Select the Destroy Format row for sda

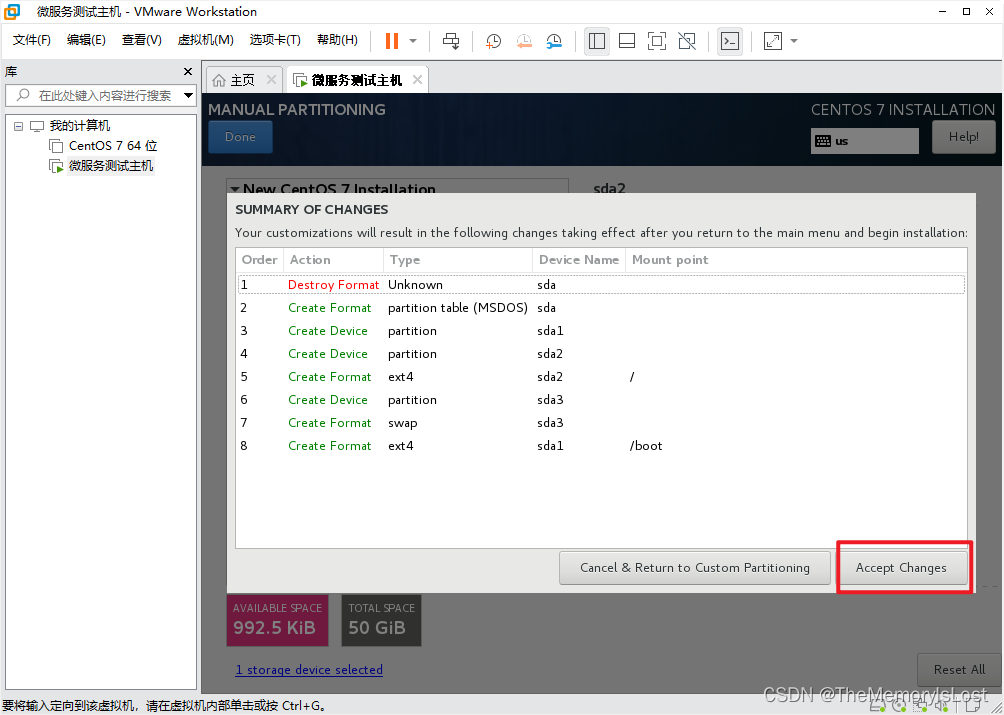[x=601, y=285]
